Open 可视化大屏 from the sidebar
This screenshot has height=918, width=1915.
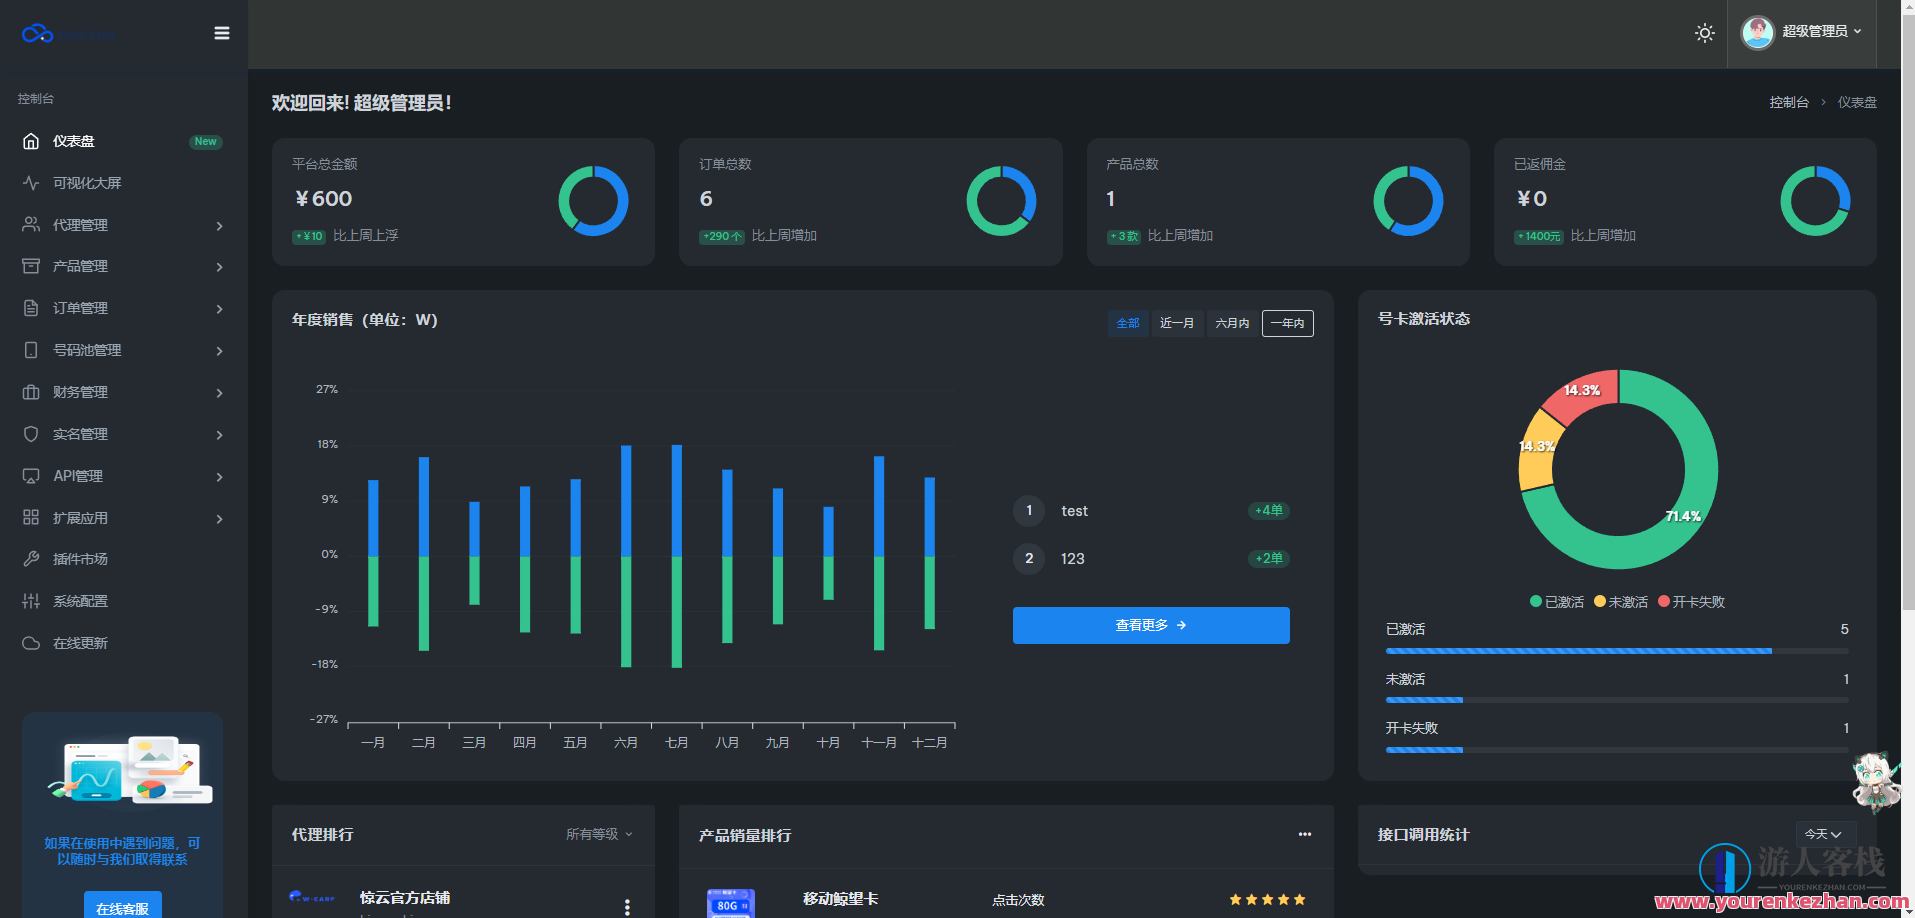(x=87, y=183)
